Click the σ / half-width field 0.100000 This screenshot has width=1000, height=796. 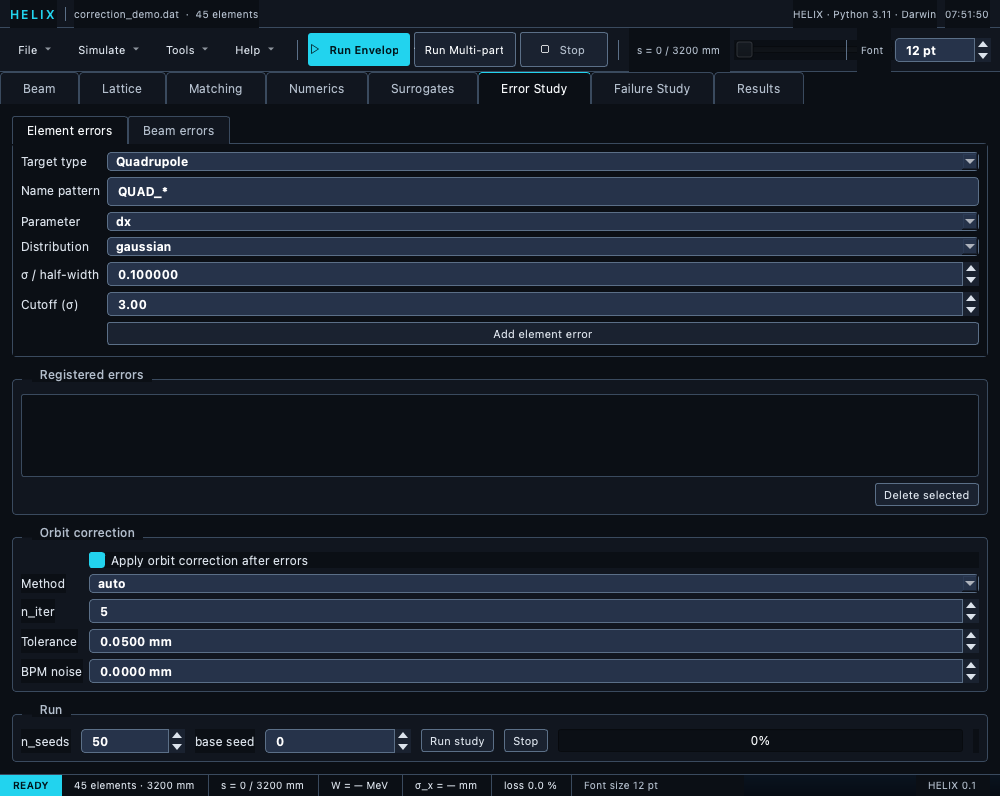534,274
